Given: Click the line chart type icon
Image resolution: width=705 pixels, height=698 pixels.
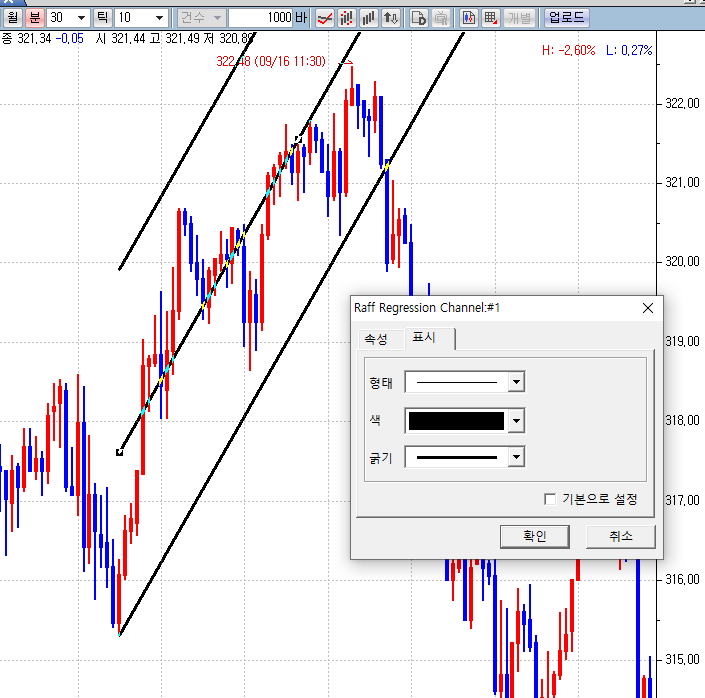Looking at the screenshot, I should [x=325, y=18].
